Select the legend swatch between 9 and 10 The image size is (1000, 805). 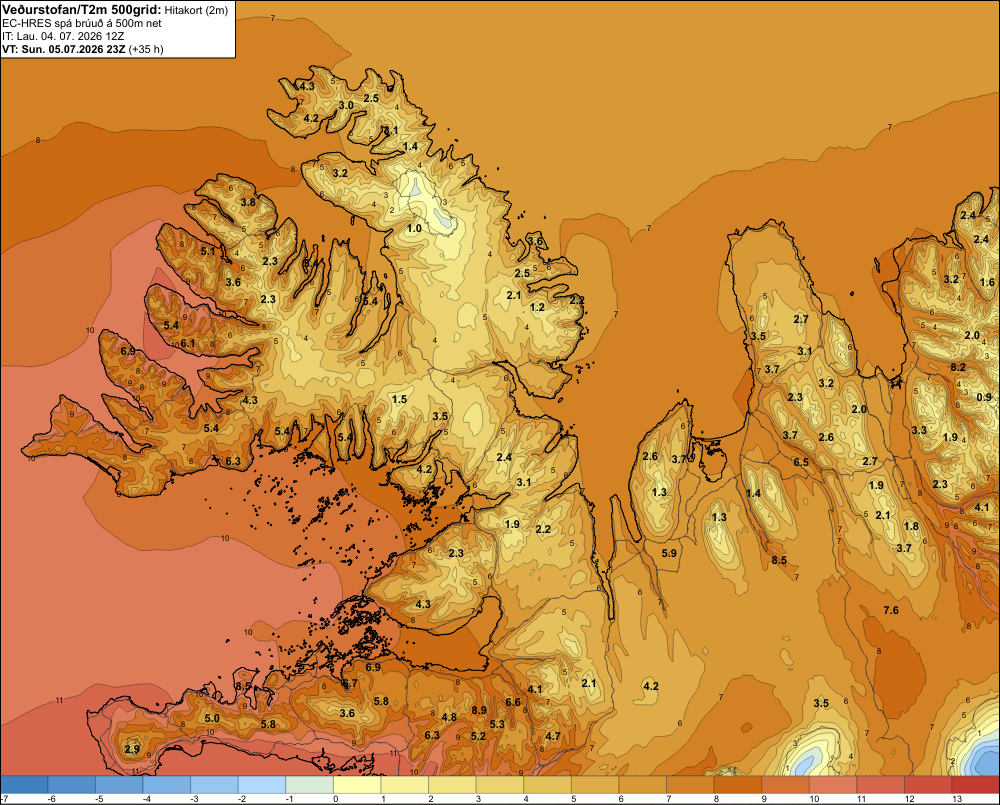[786, 785]
